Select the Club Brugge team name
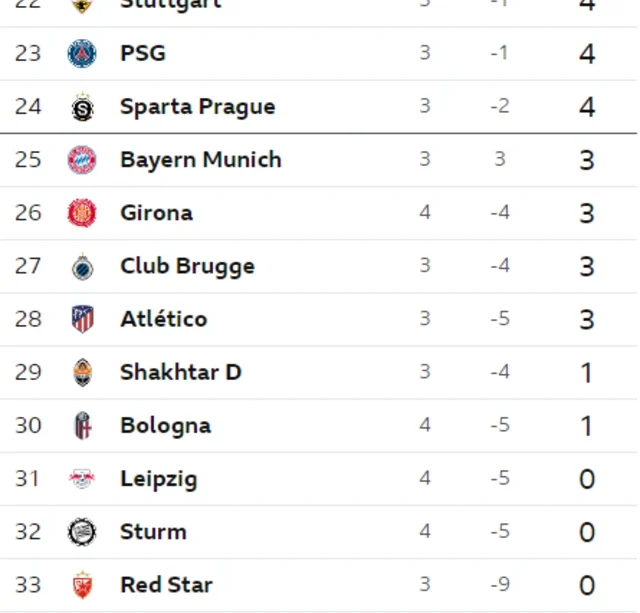640x613 pixels. click(187, 267)
